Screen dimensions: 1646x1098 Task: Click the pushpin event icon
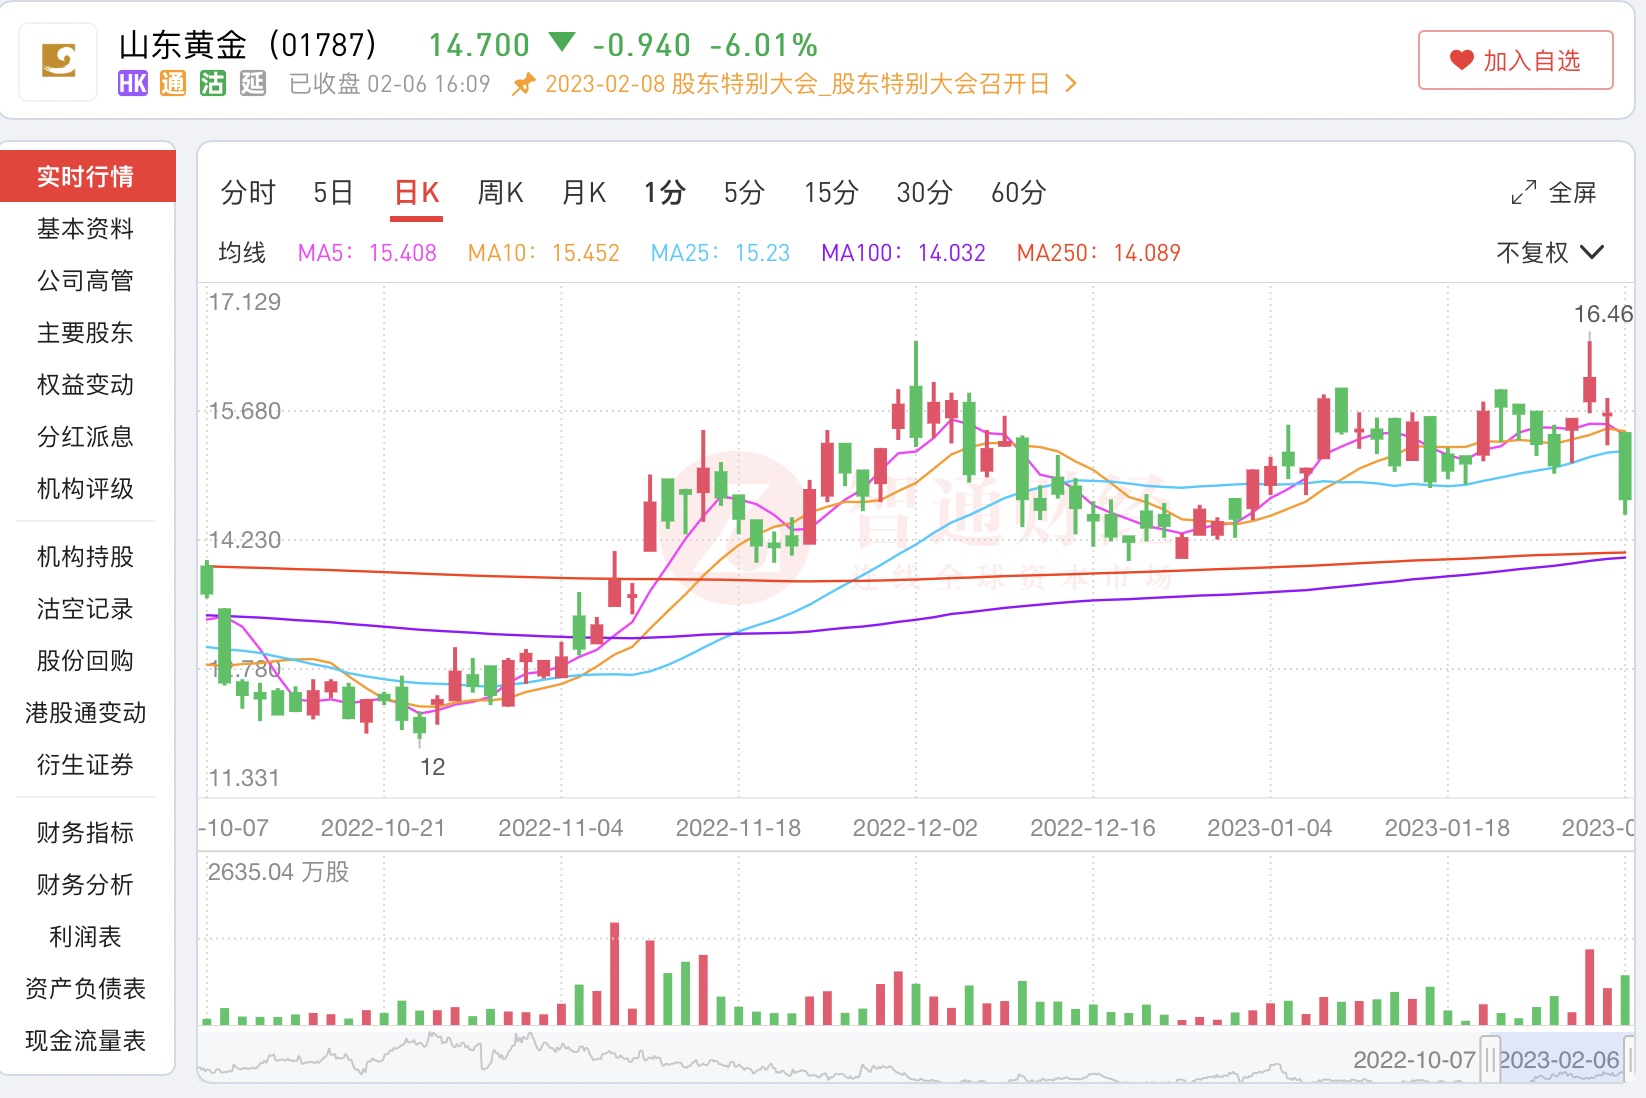coord(523,85)
